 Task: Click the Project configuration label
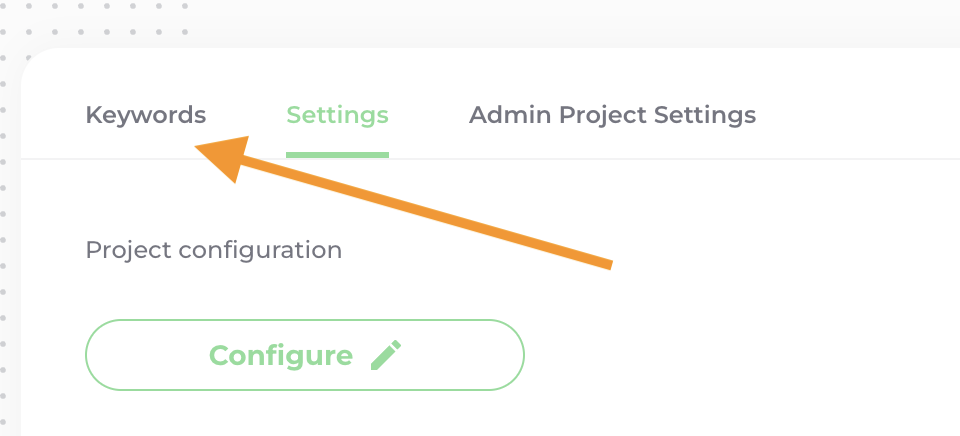click(214, 249)
